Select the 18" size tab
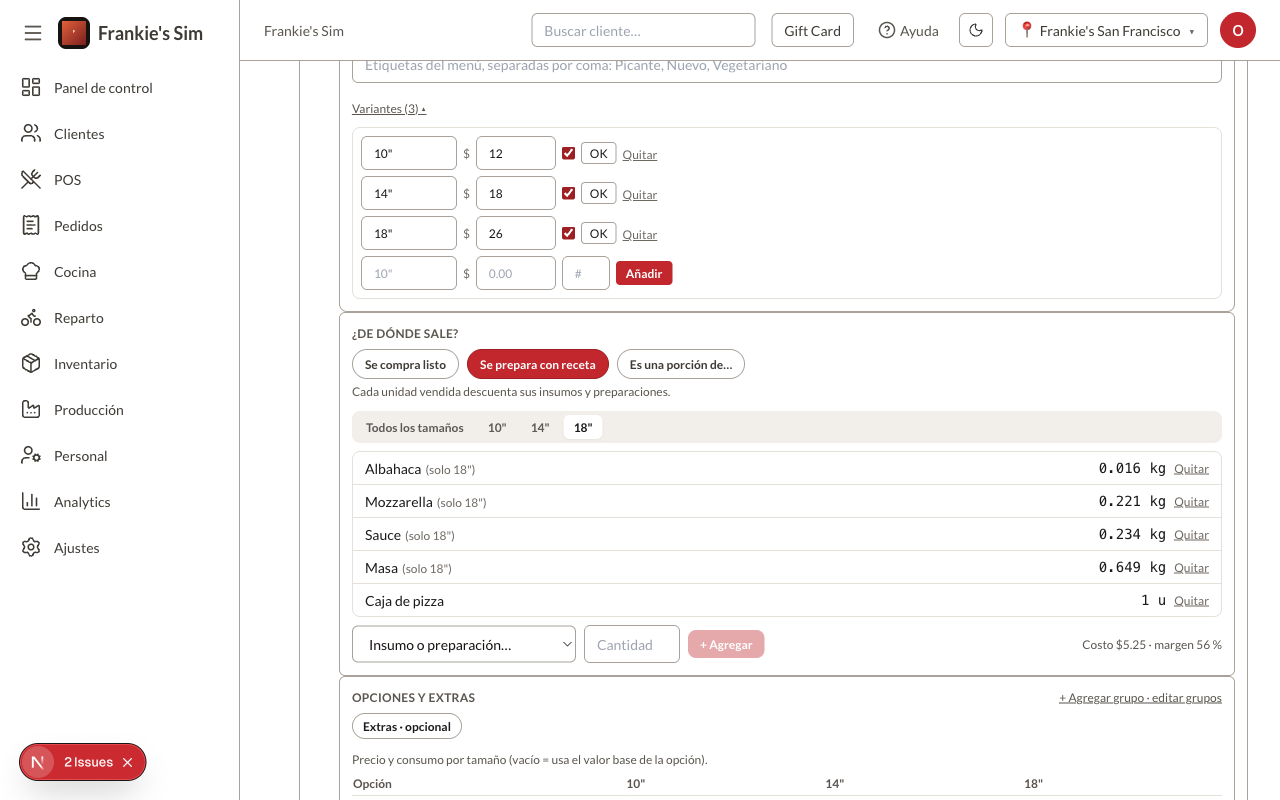 click(x=583, y=428)
